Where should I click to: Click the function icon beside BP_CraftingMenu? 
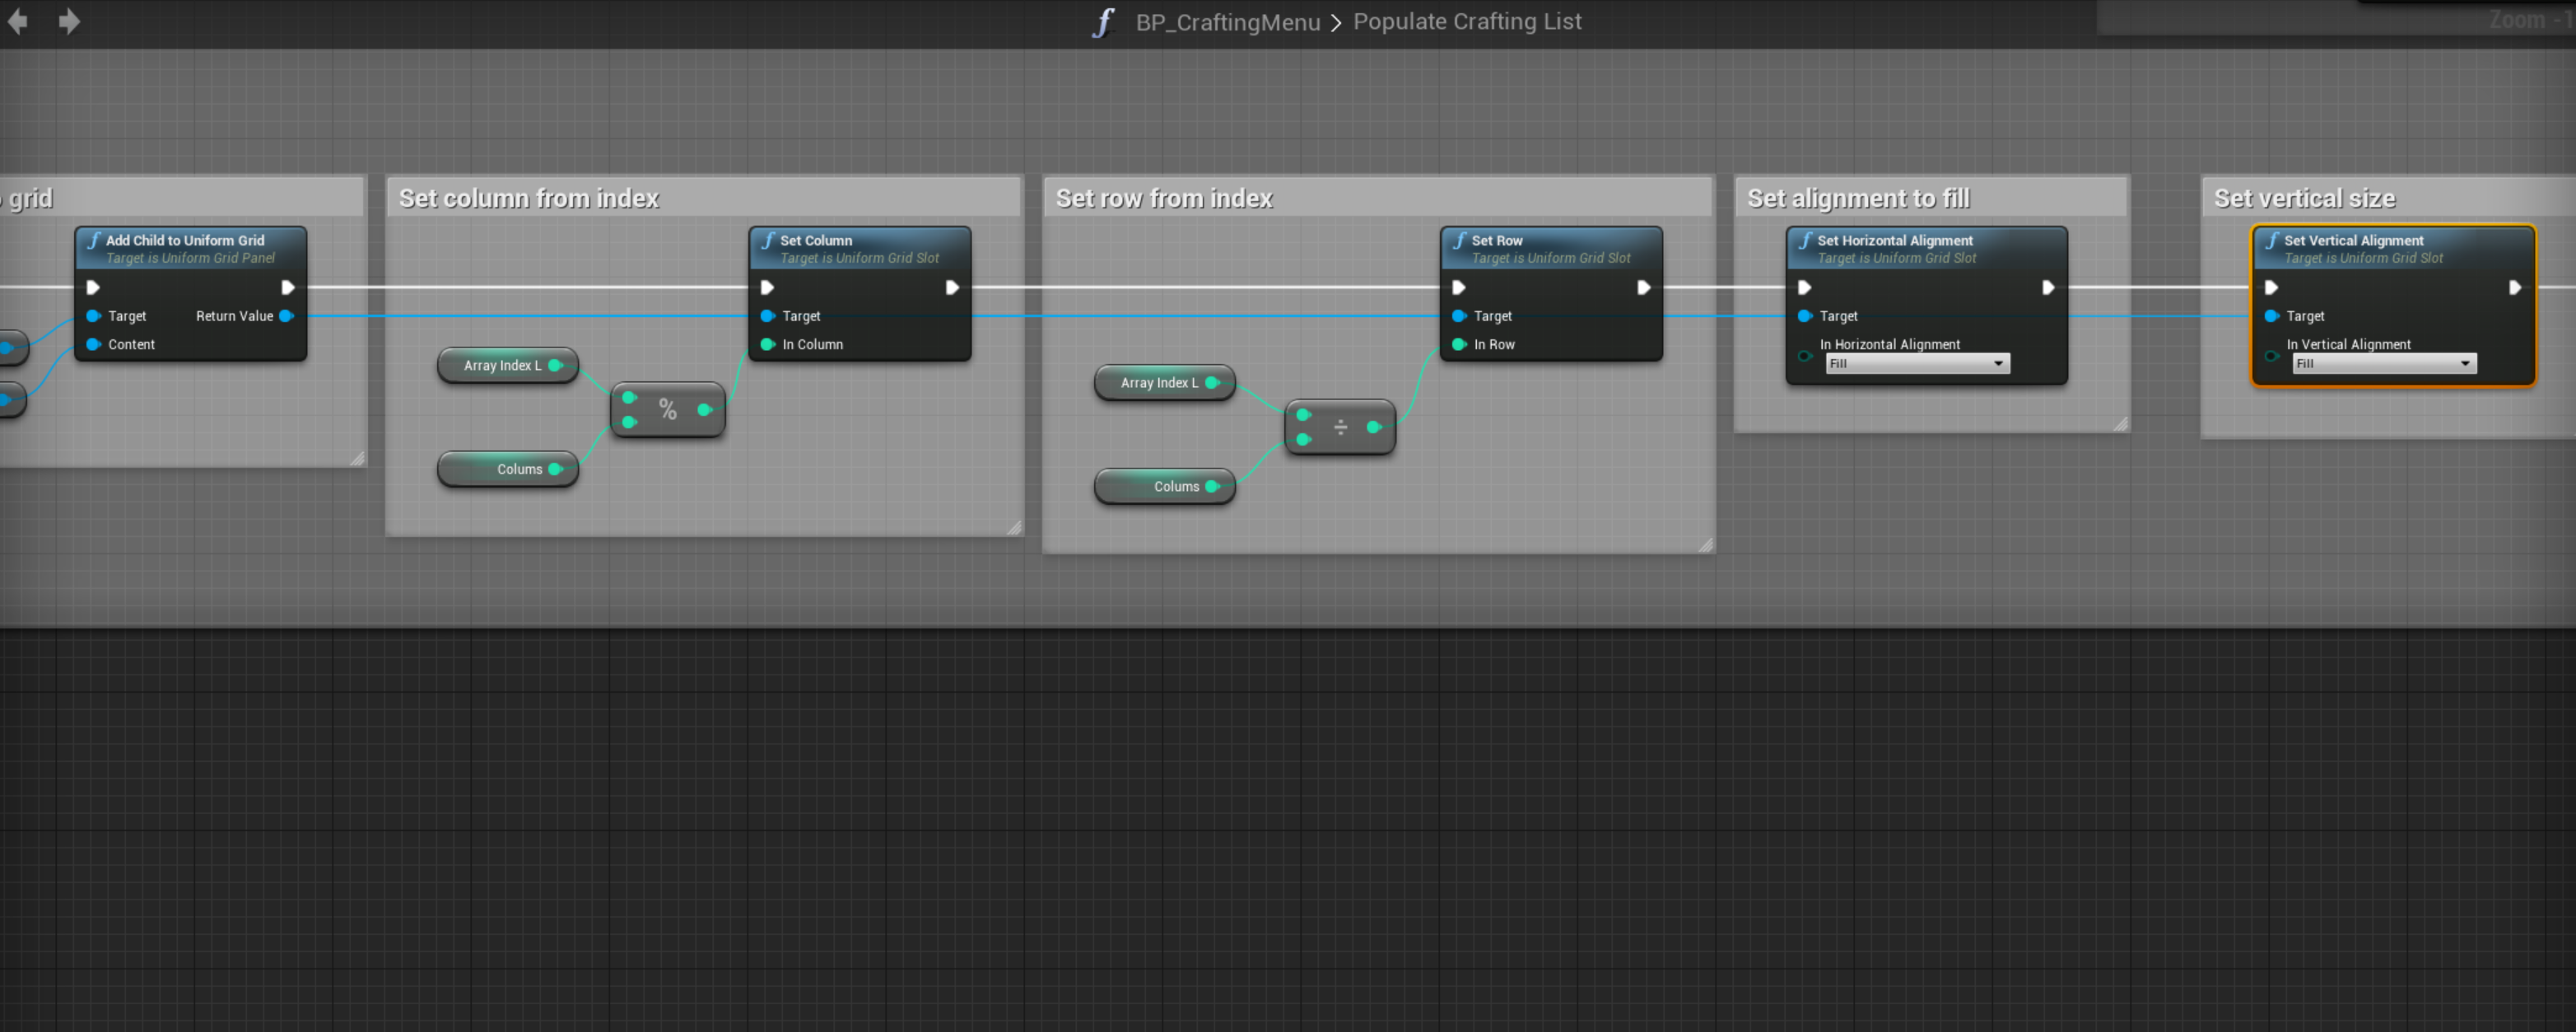click(1102, 22)
